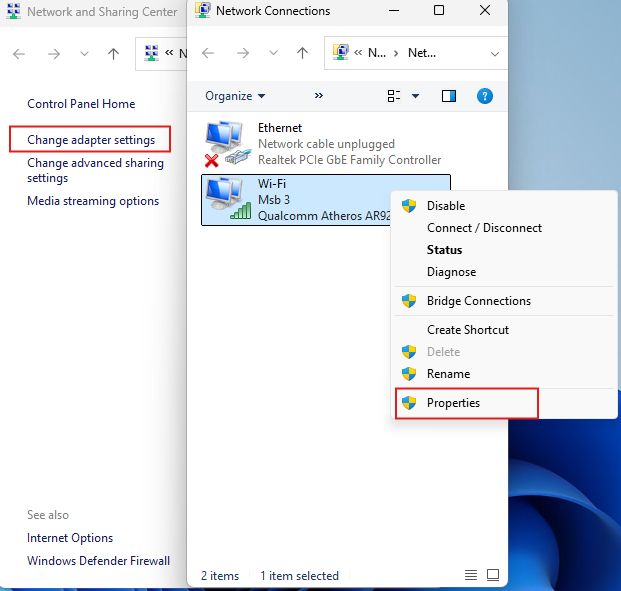Click '1 item selected' in status bar
The image size is (621, 591).
[x=299, y=576]
